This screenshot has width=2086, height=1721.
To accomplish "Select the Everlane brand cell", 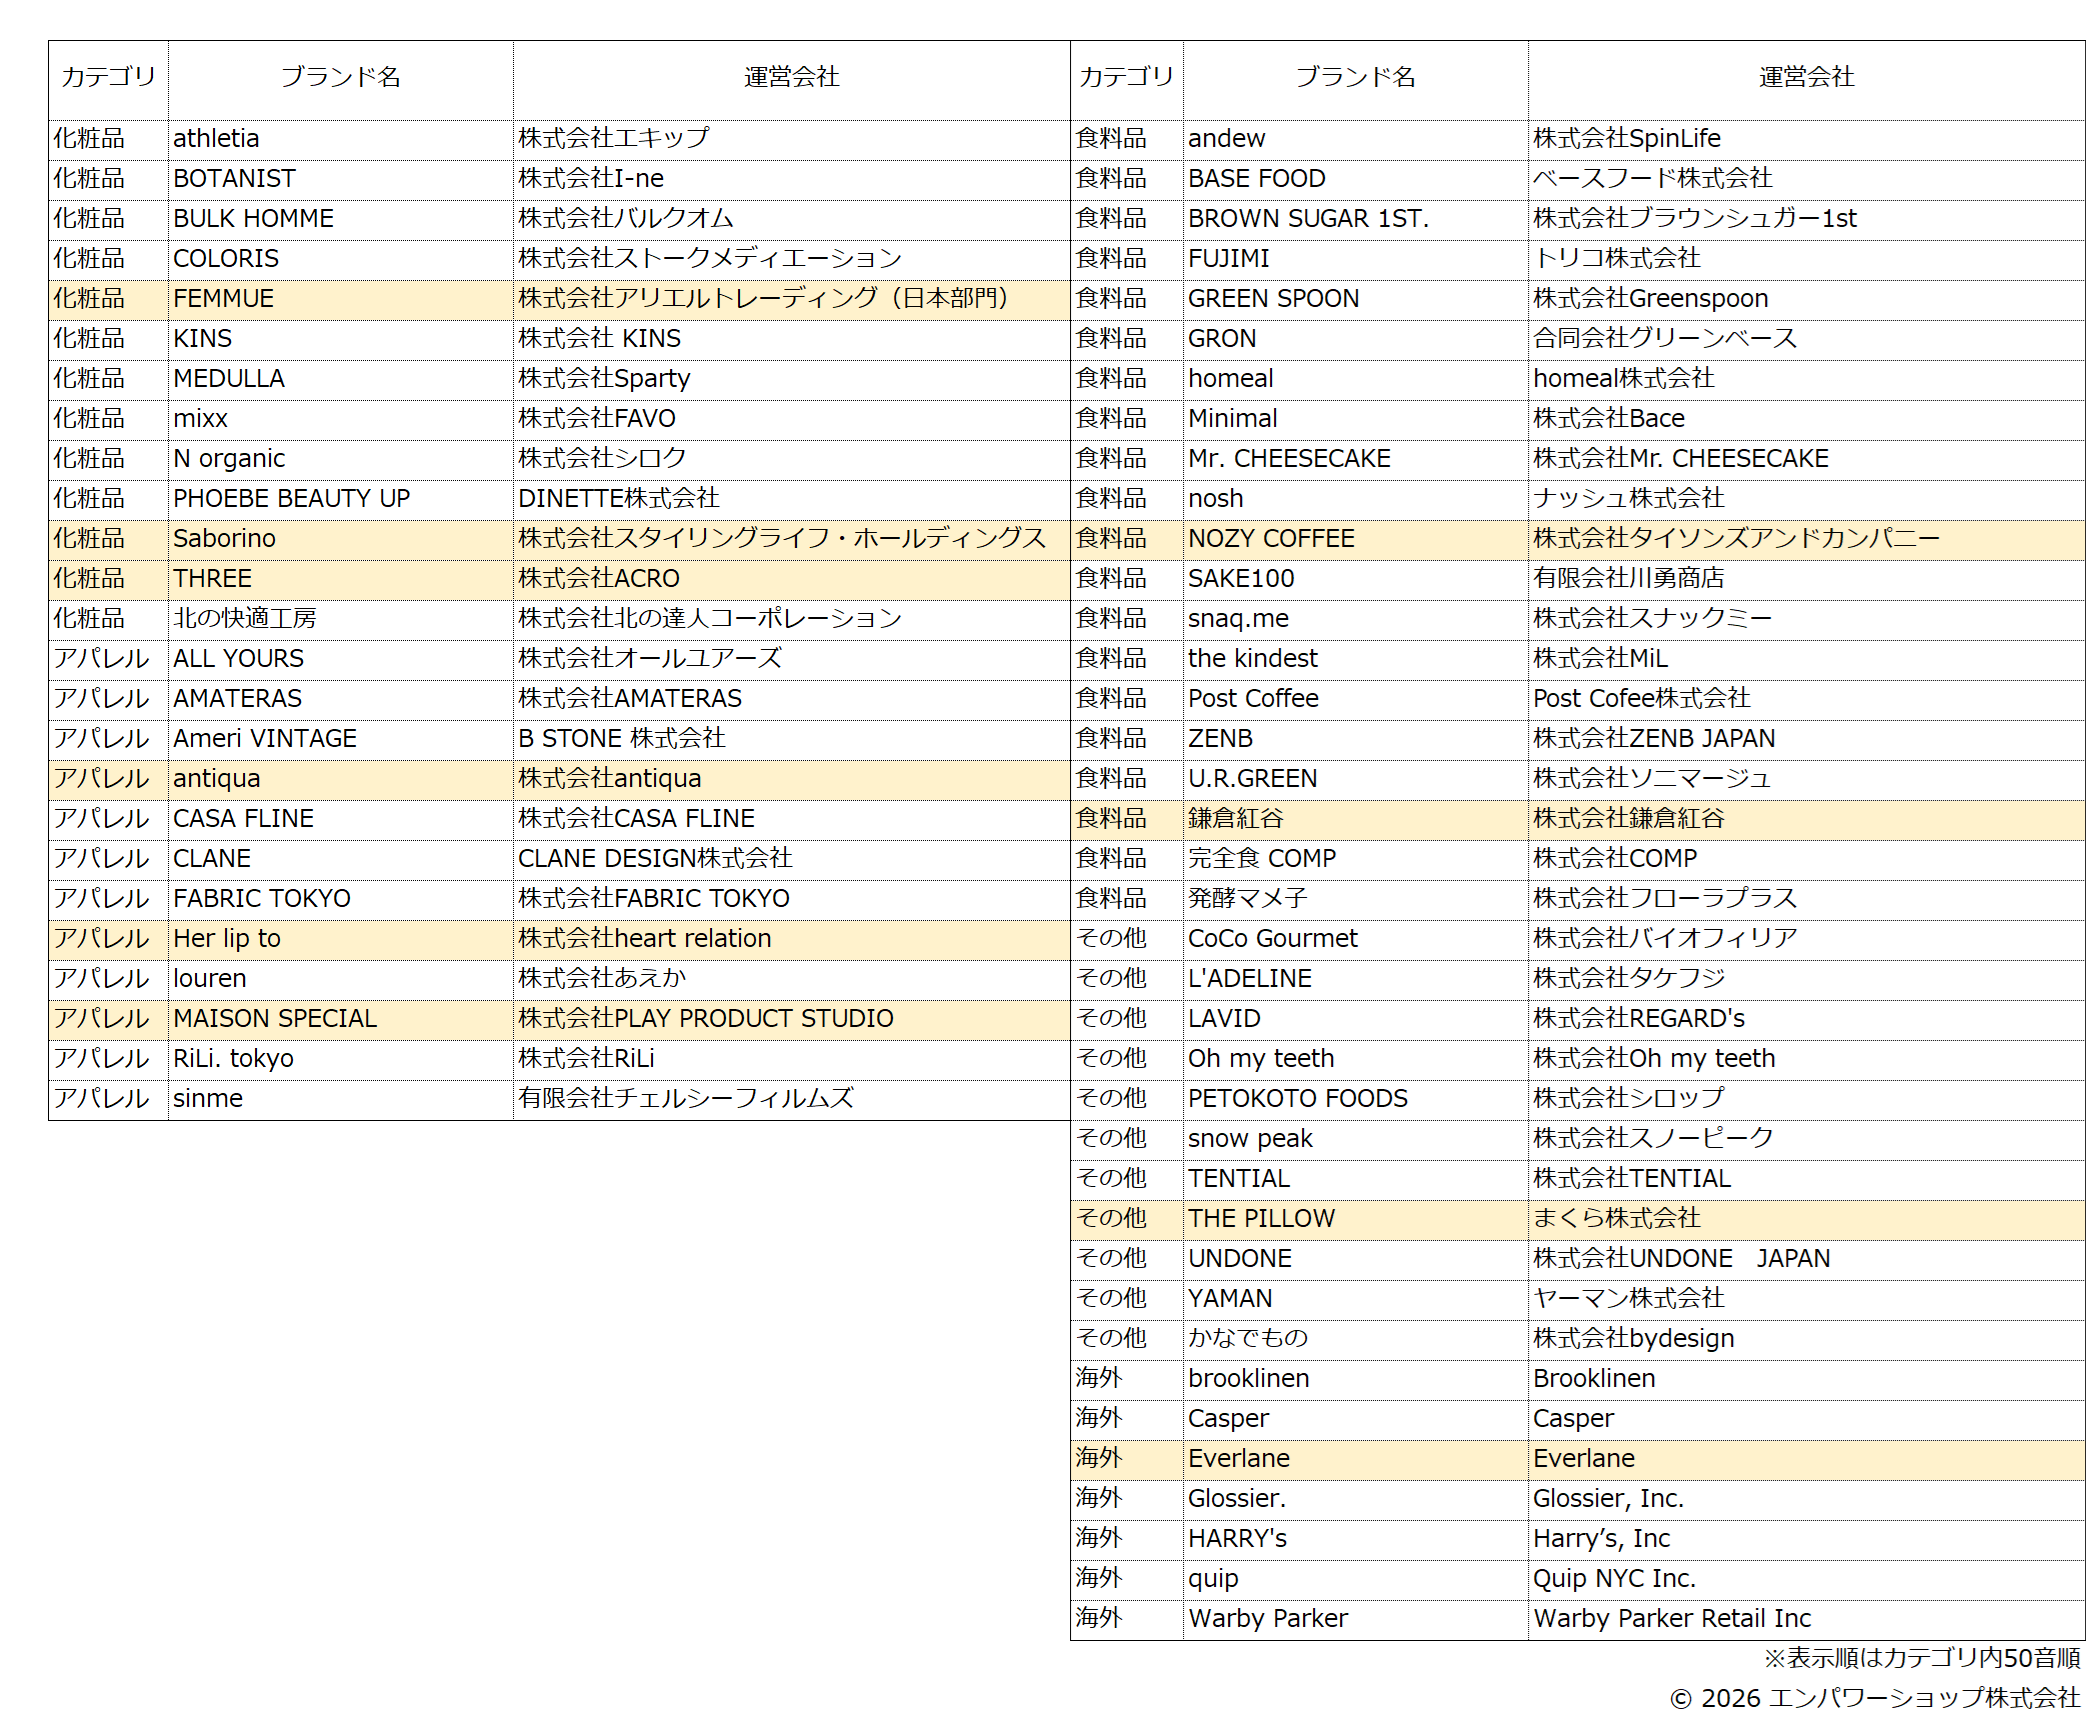I will (1239, 1459).
